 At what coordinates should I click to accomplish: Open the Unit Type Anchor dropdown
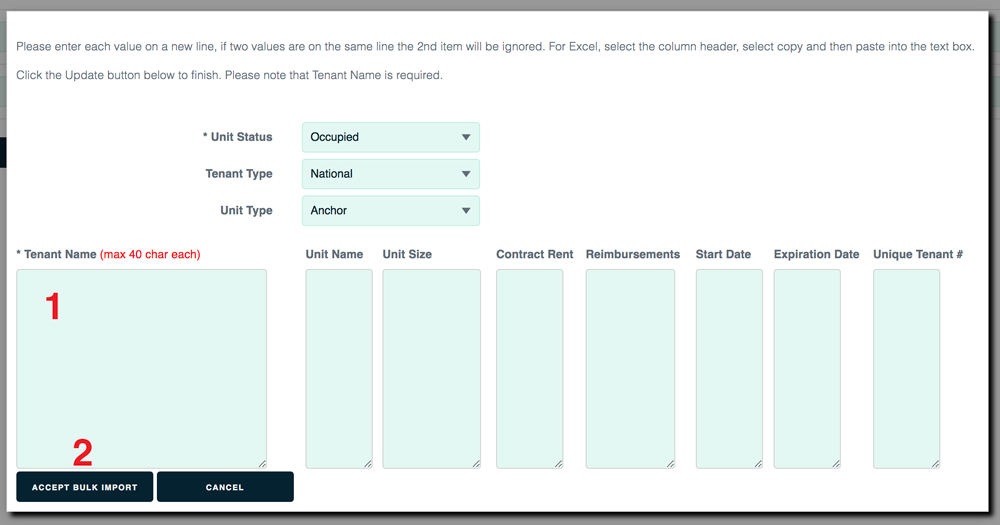(x=390, y=211)
